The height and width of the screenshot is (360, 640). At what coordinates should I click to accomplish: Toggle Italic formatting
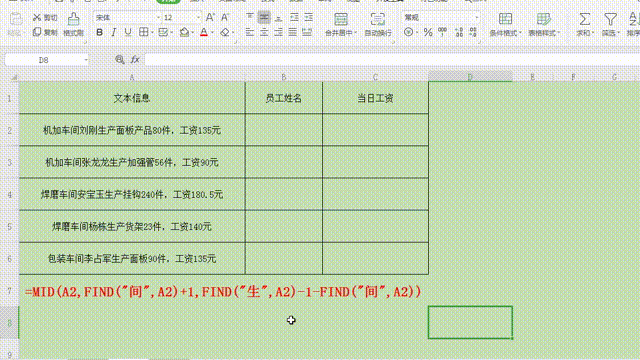click(x=113, y=32)
